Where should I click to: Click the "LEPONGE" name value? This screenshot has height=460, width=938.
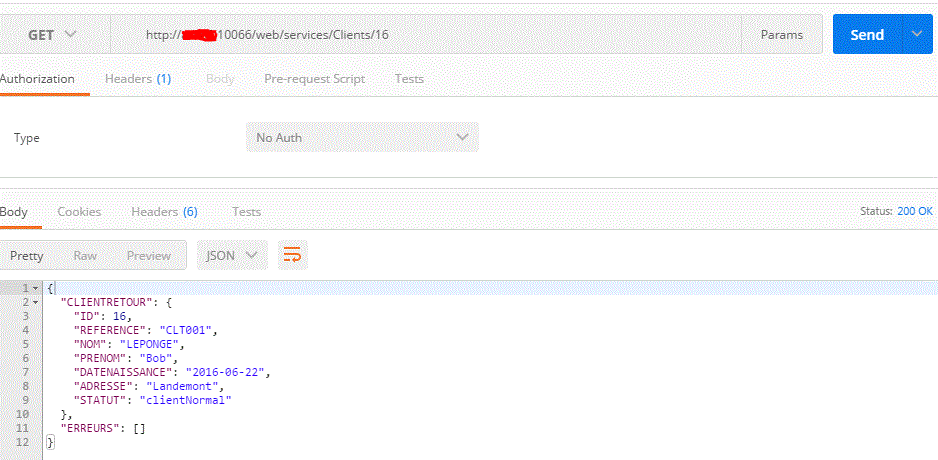[x=150, y=344]
